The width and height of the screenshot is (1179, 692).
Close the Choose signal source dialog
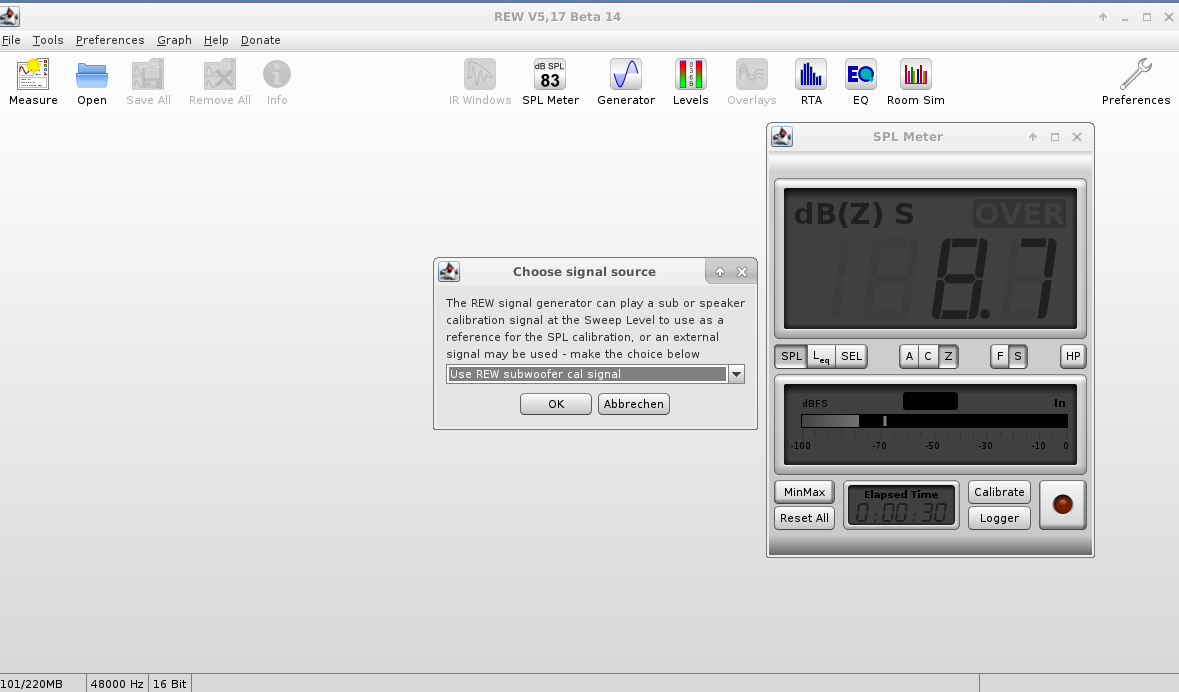tap(742, 272)
